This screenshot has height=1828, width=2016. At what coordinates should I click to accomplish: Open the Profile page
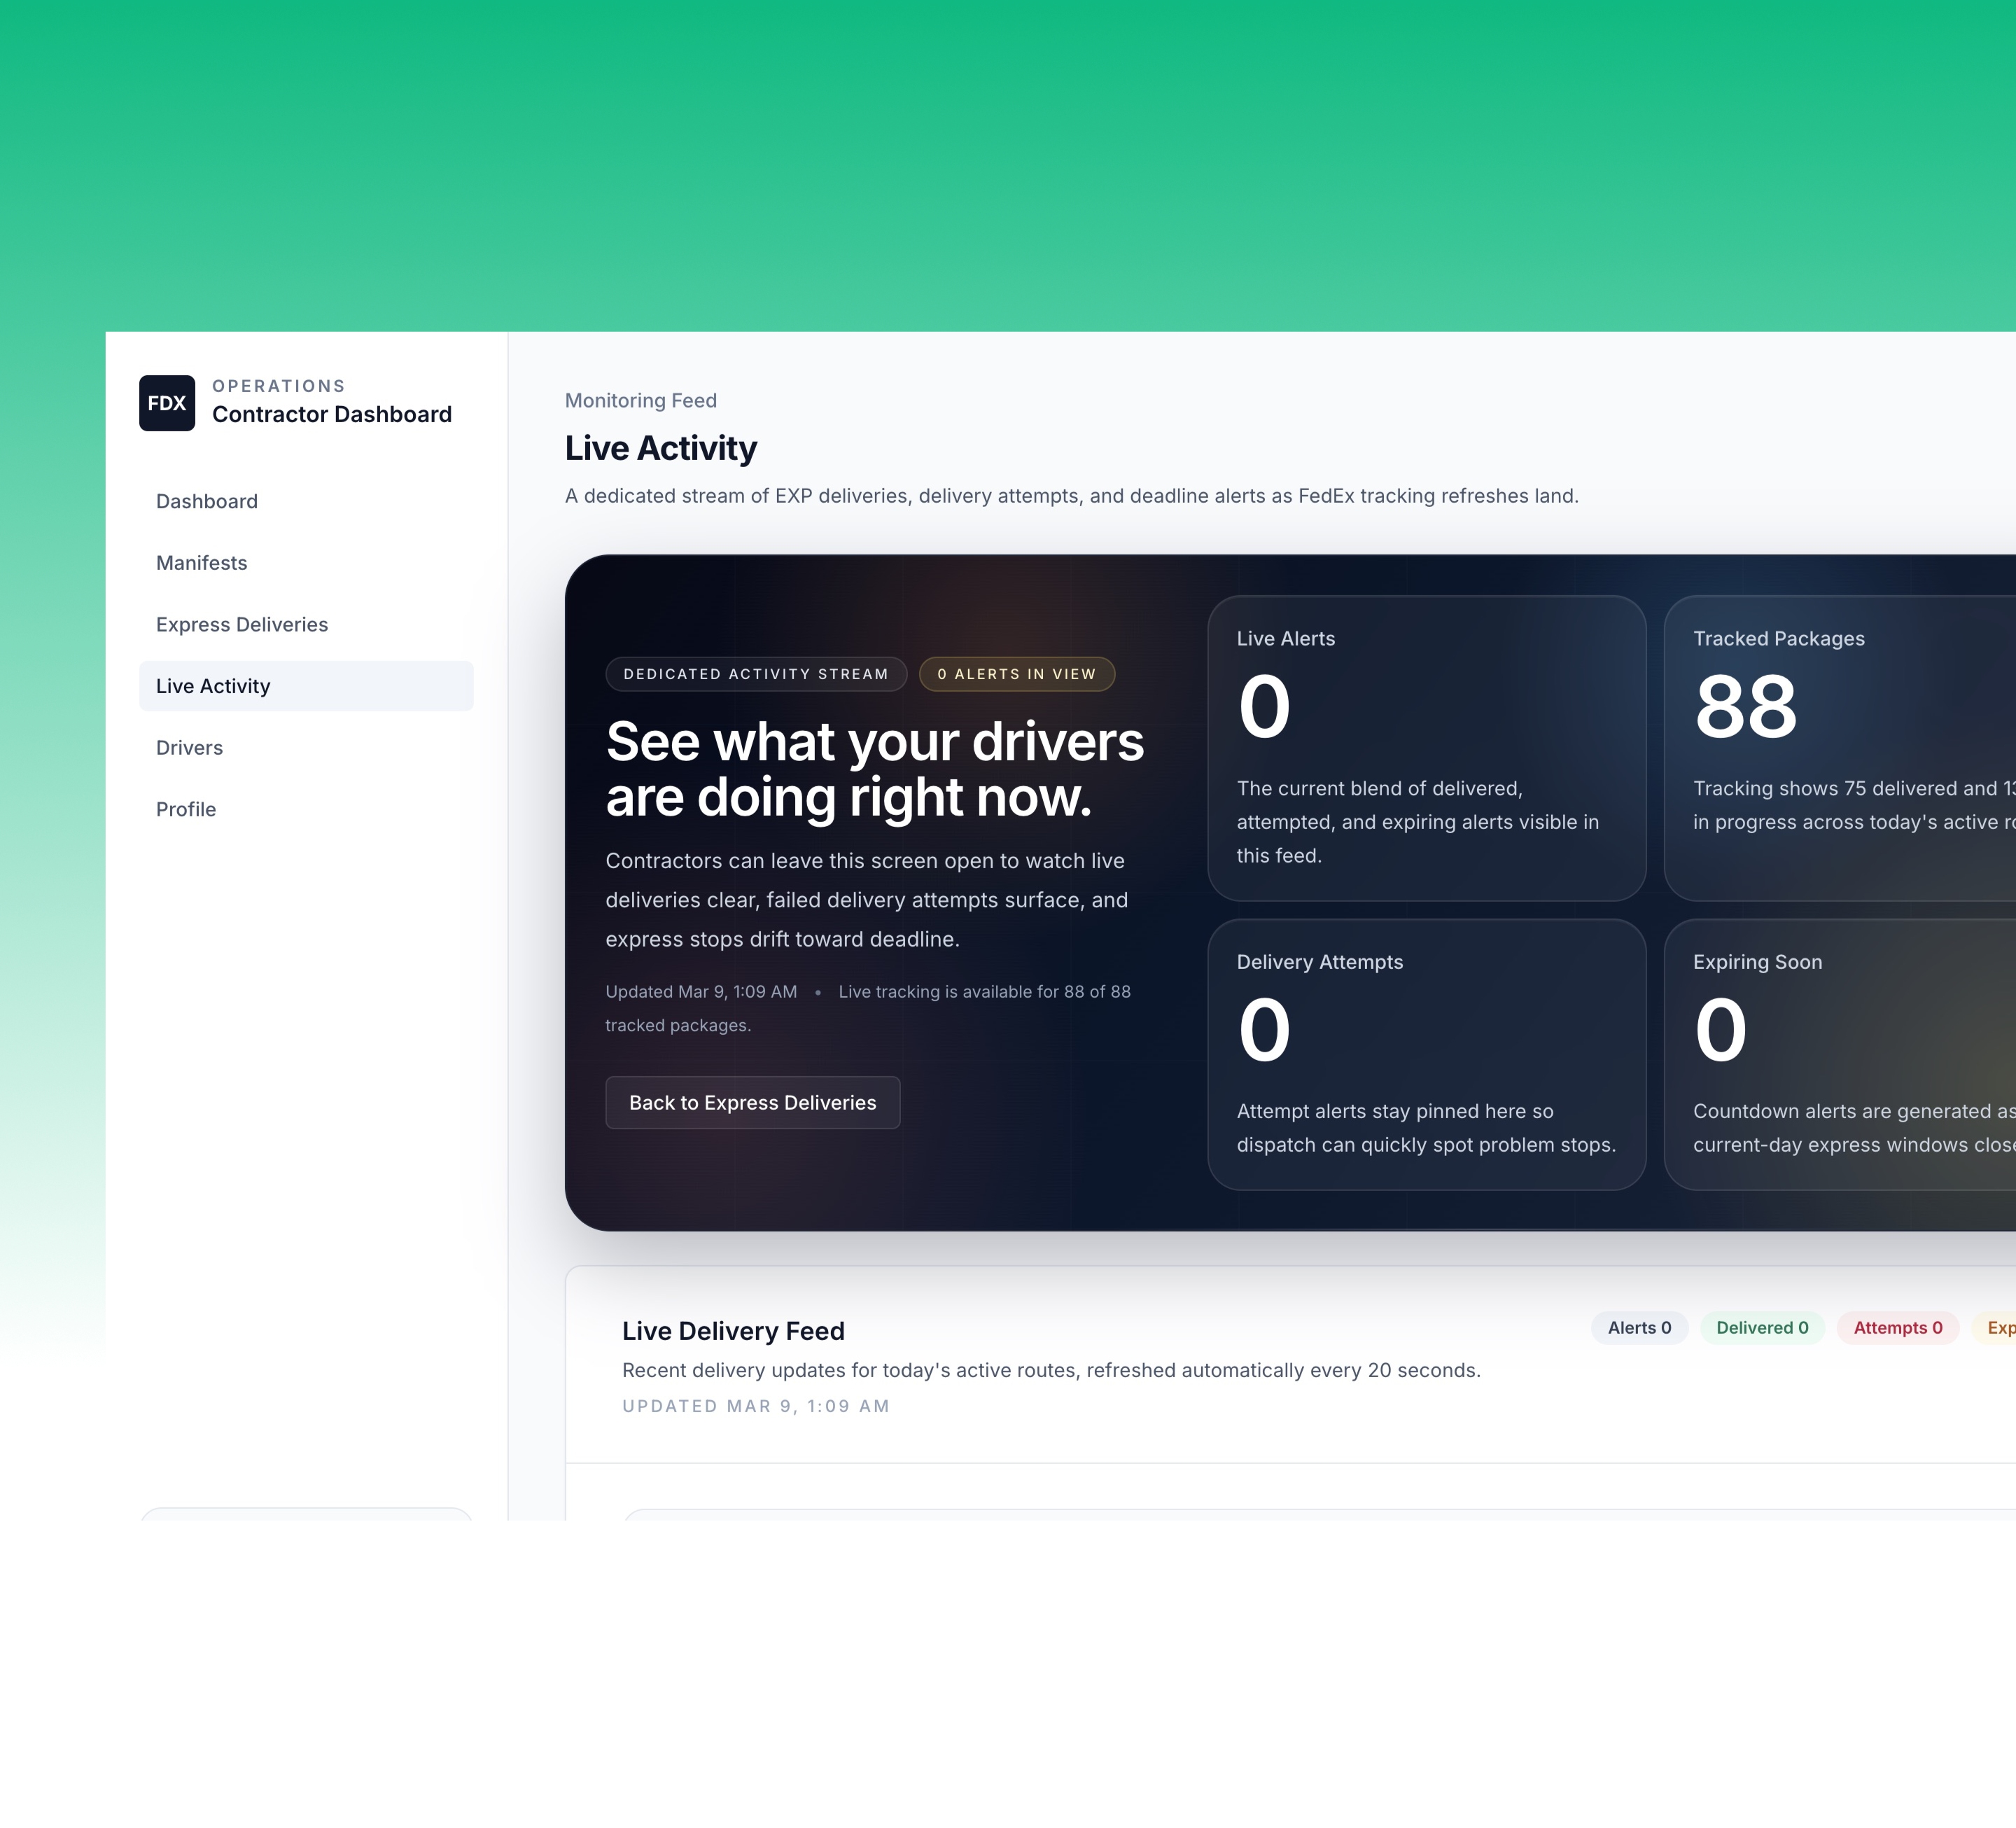[185, 809]
